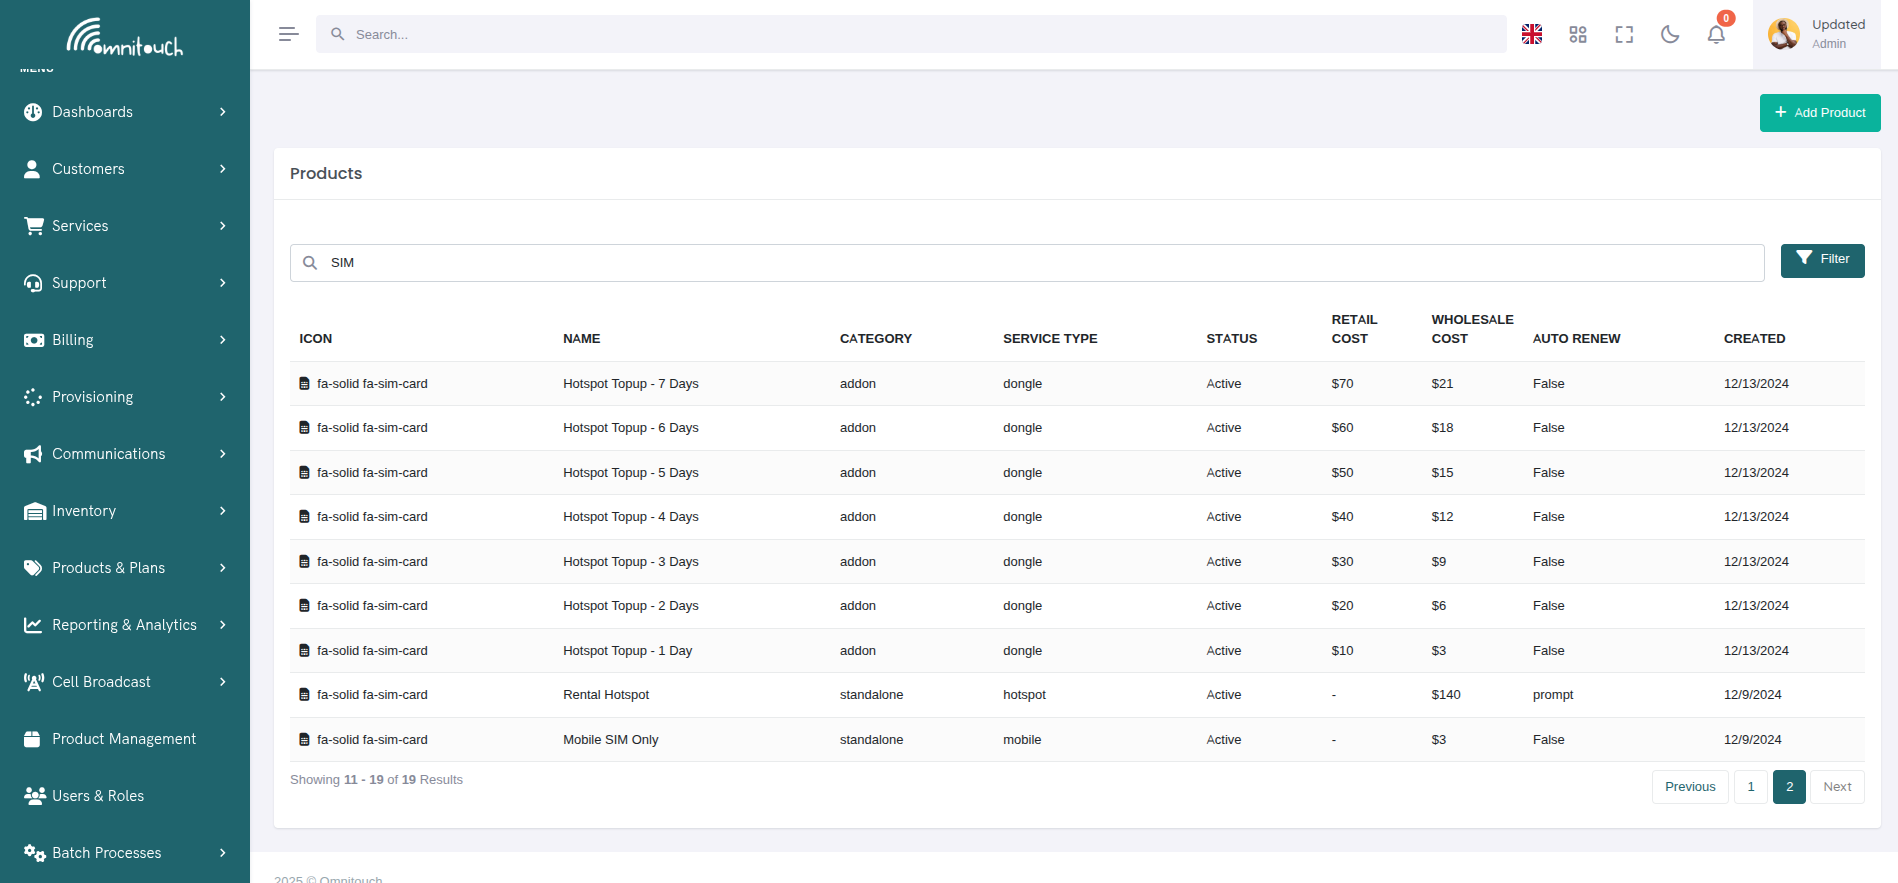Open the language selector flag icon
The width and height of the screenshot is (1898, 883).
coord(1531,34)
